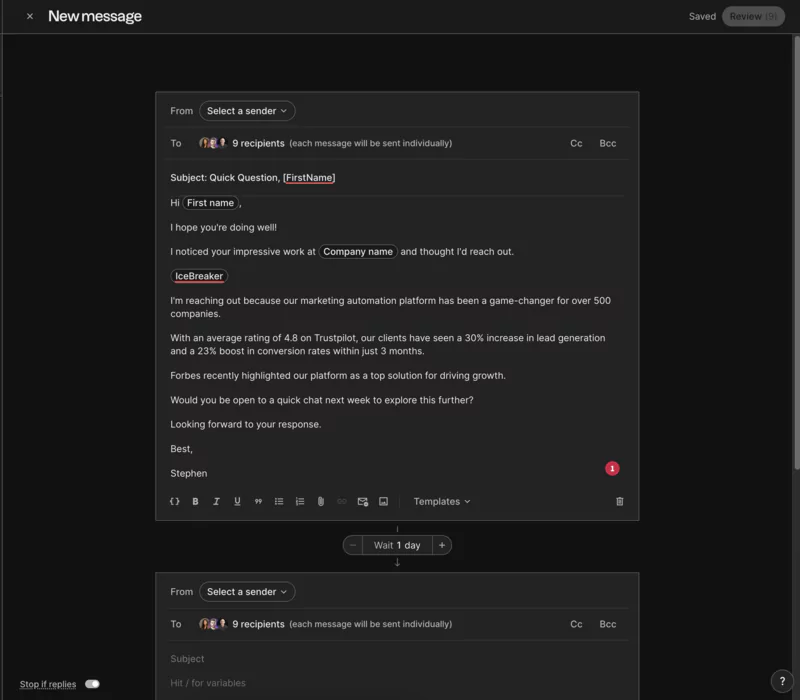Click the insert link icon

(x=342, y=502)
